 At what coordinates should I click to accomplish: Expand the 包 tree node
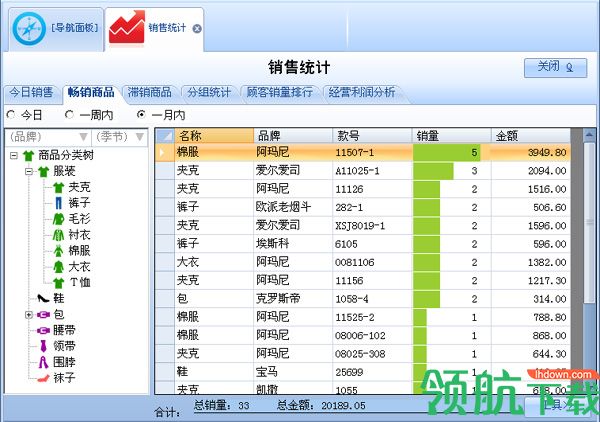[29, 314]
